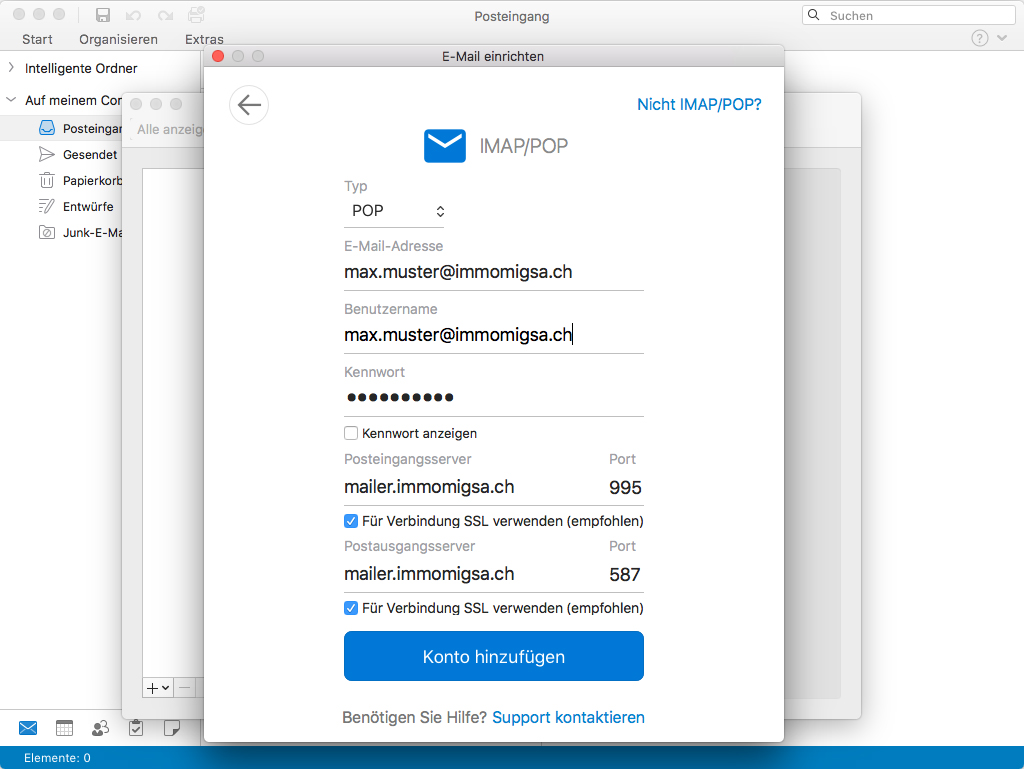Toggle Kennwort anzeigen checkbox
The height and width of the screenshot is (769, 1024).
click(x=351, y=433)
